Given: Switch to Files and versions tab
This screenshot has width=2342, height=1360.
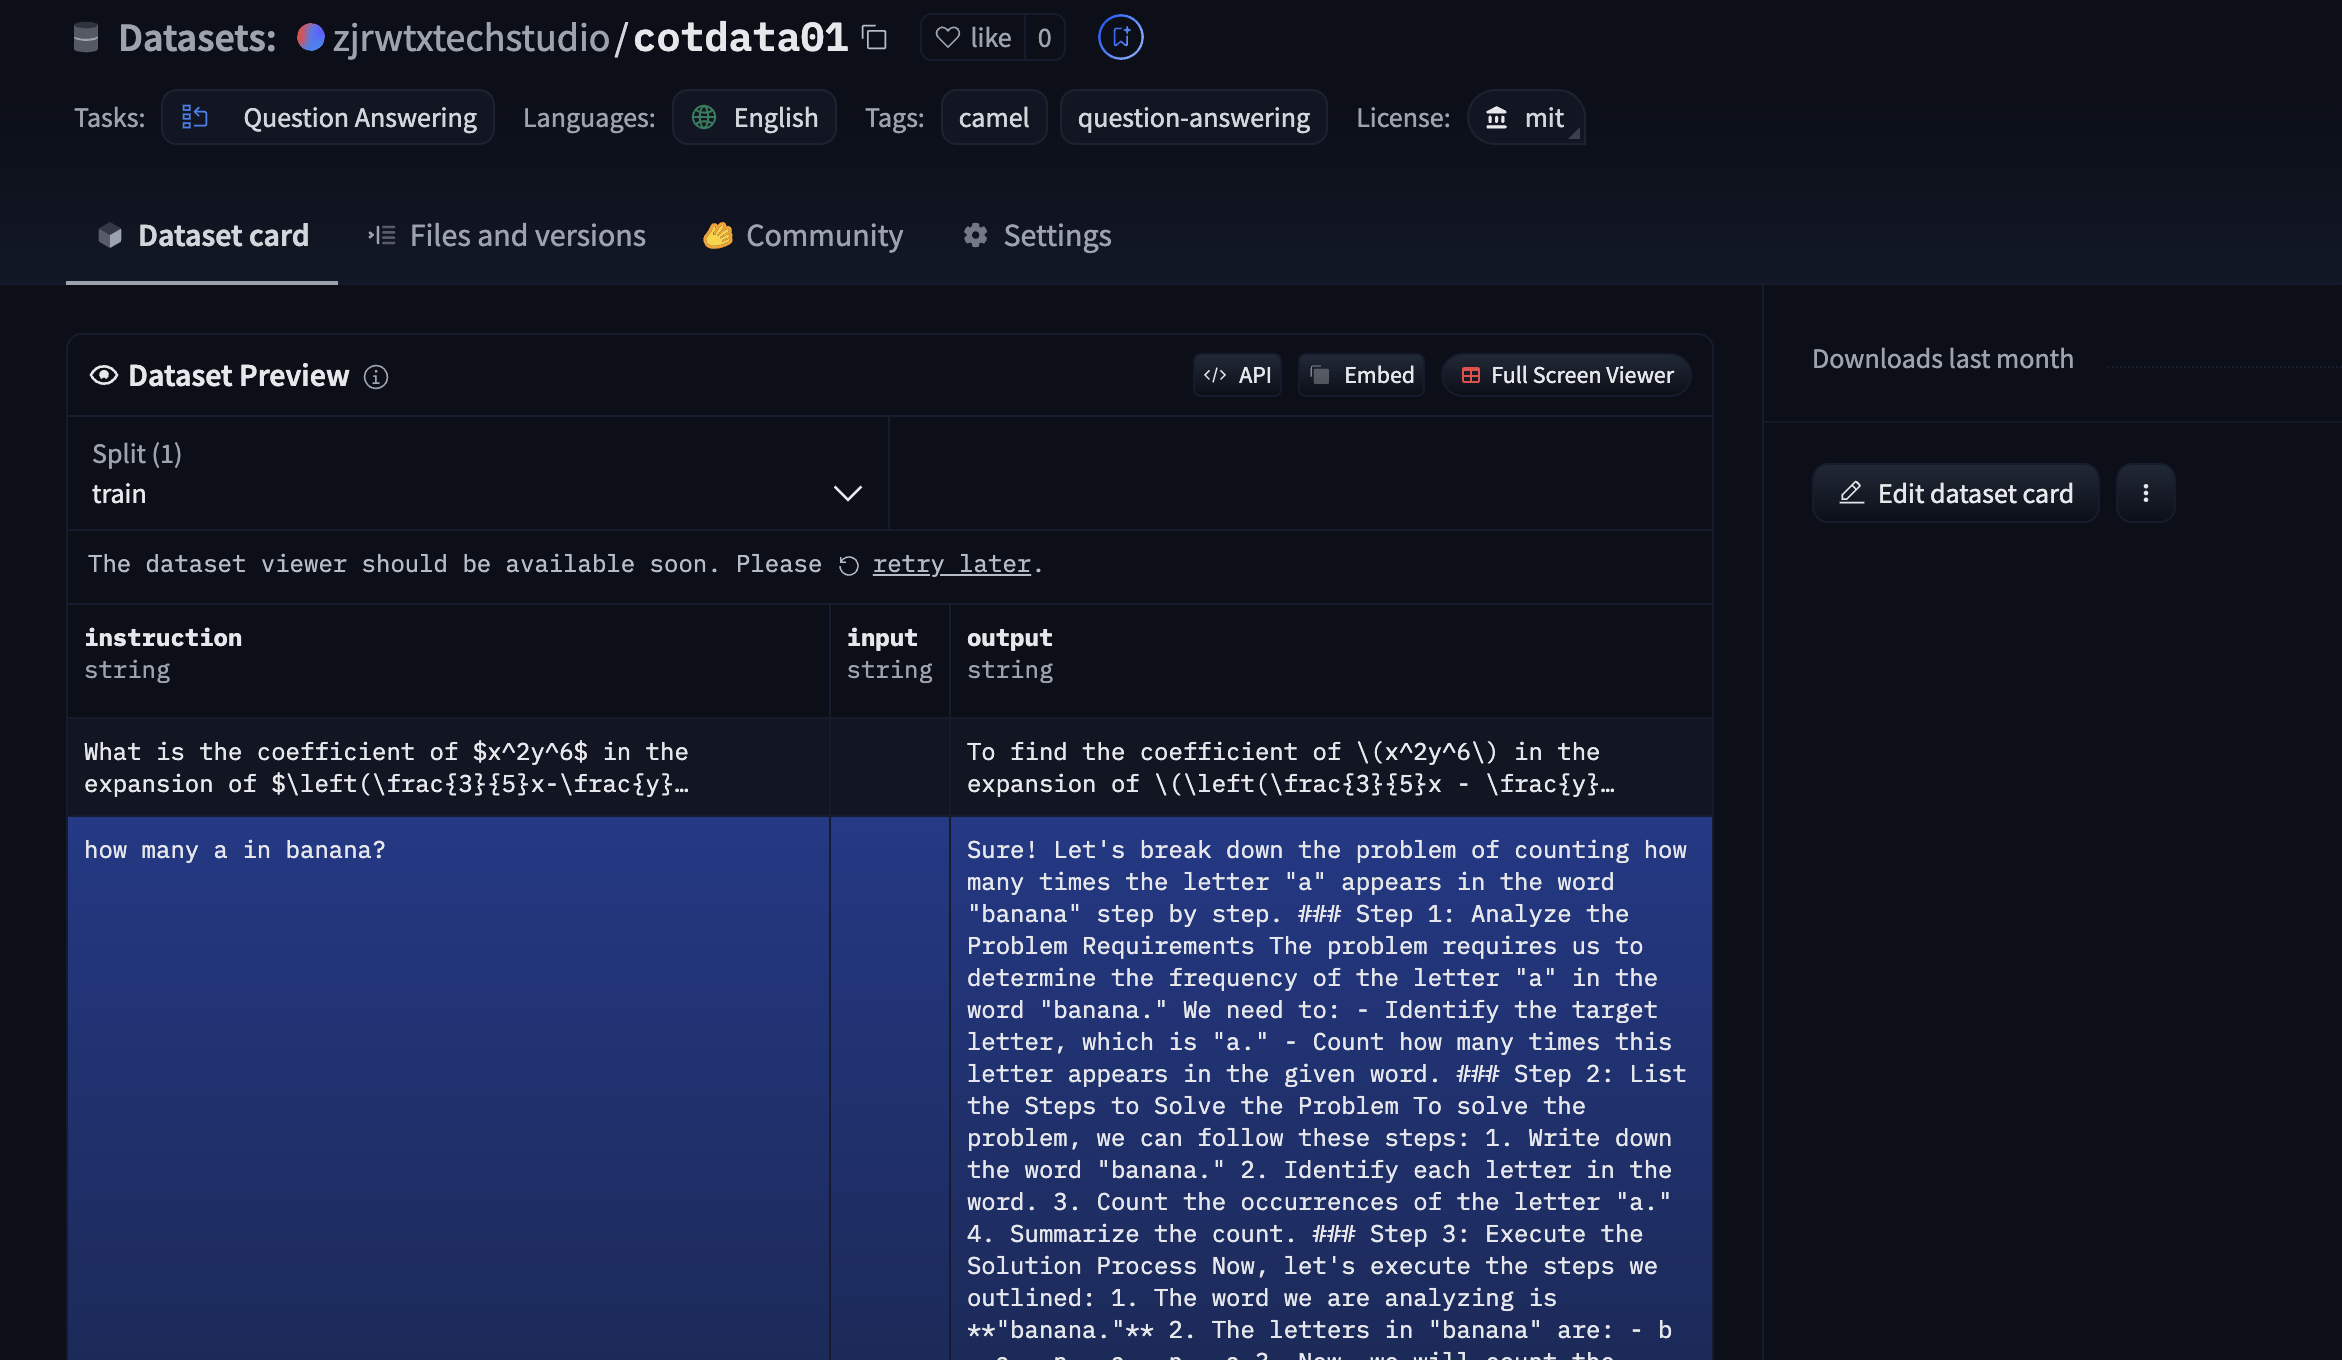Looking at the screenshot, I should coord(507,236).
